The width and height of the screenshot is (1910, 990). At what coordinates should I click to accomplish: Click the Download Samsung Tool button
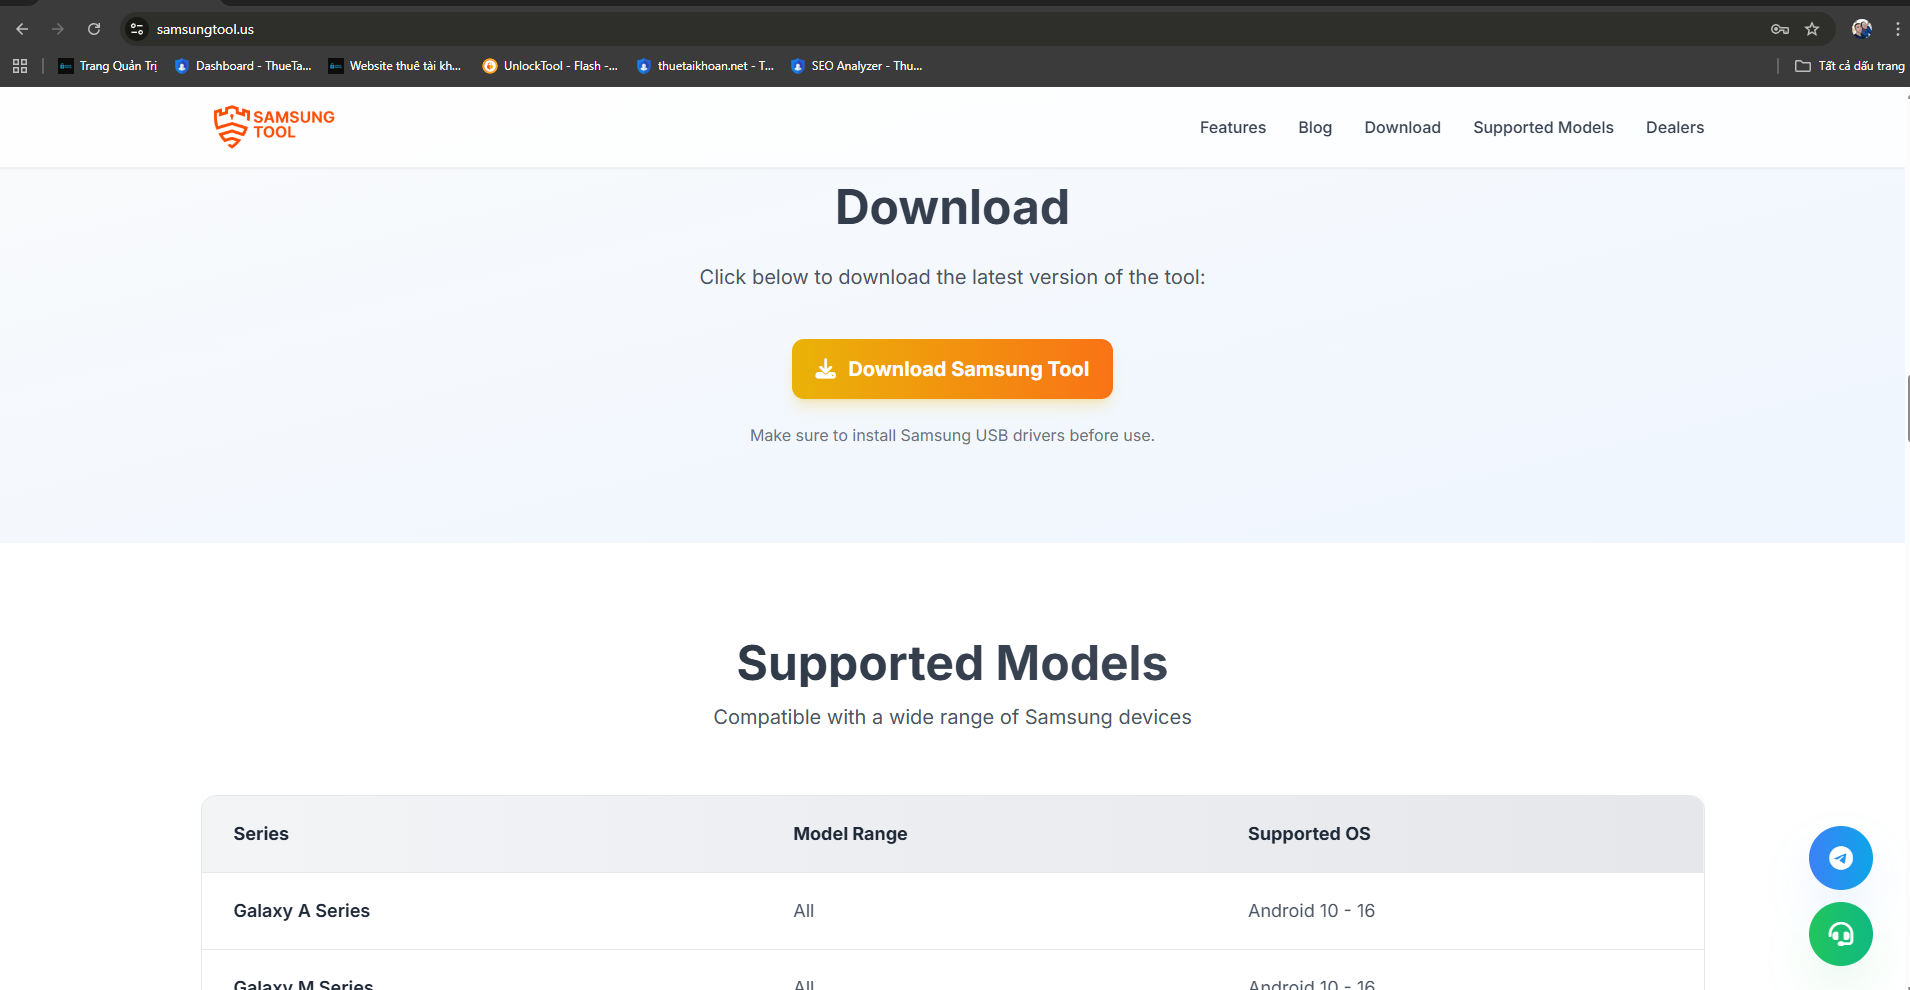point(952,369)
